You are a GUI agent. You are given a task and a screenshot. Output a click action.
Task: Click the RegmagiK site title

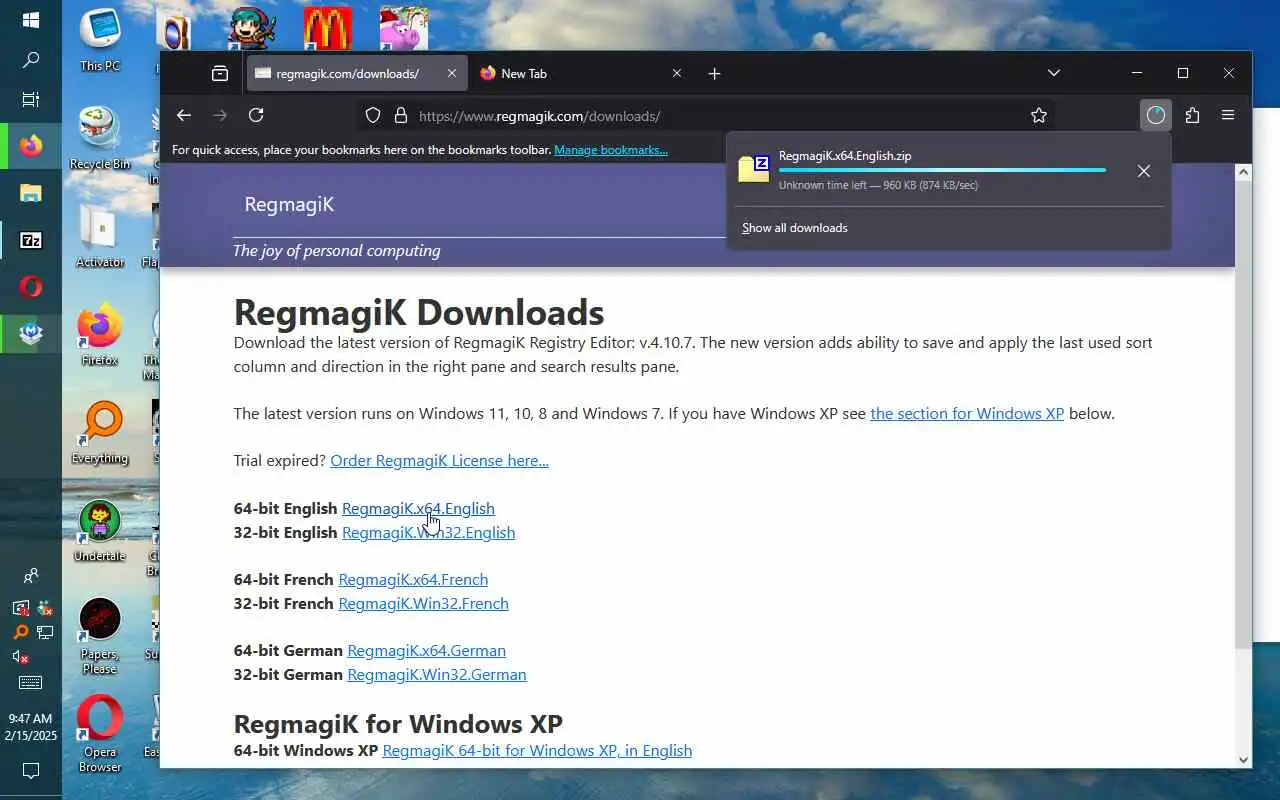tap(289, 204)
